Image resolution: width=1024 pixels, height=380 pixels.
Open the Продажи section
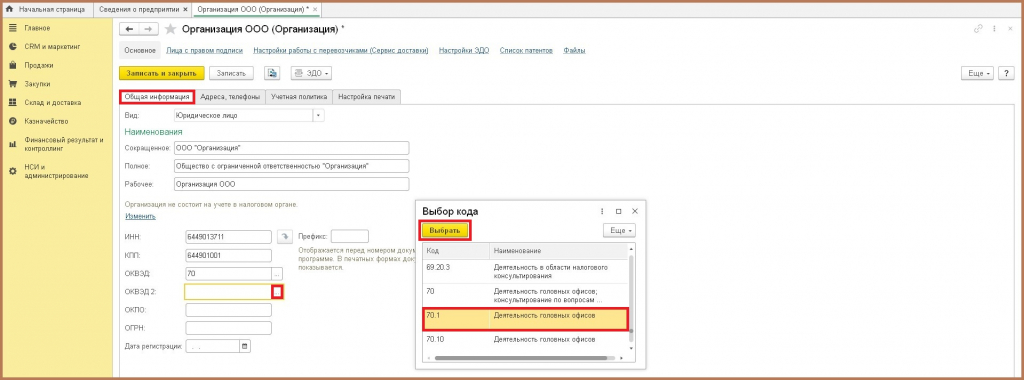coord(39,65)
